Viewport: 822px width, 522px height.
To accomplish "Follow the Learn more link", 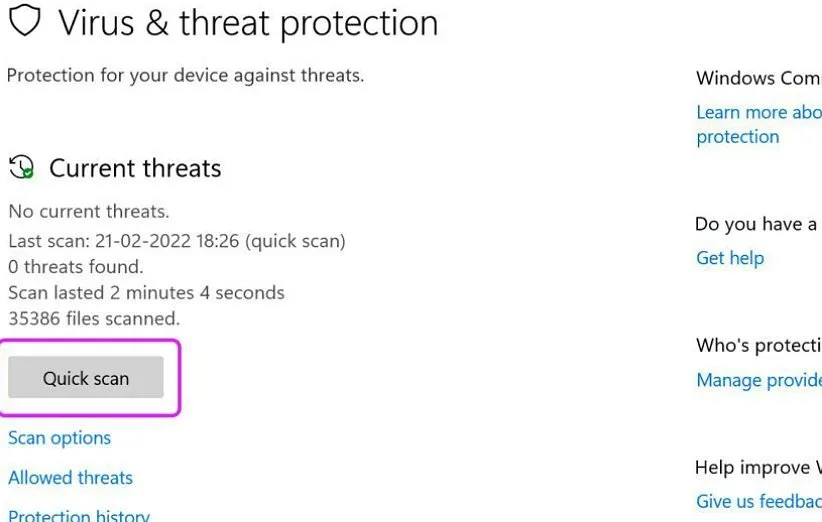I will click(758, 112).
